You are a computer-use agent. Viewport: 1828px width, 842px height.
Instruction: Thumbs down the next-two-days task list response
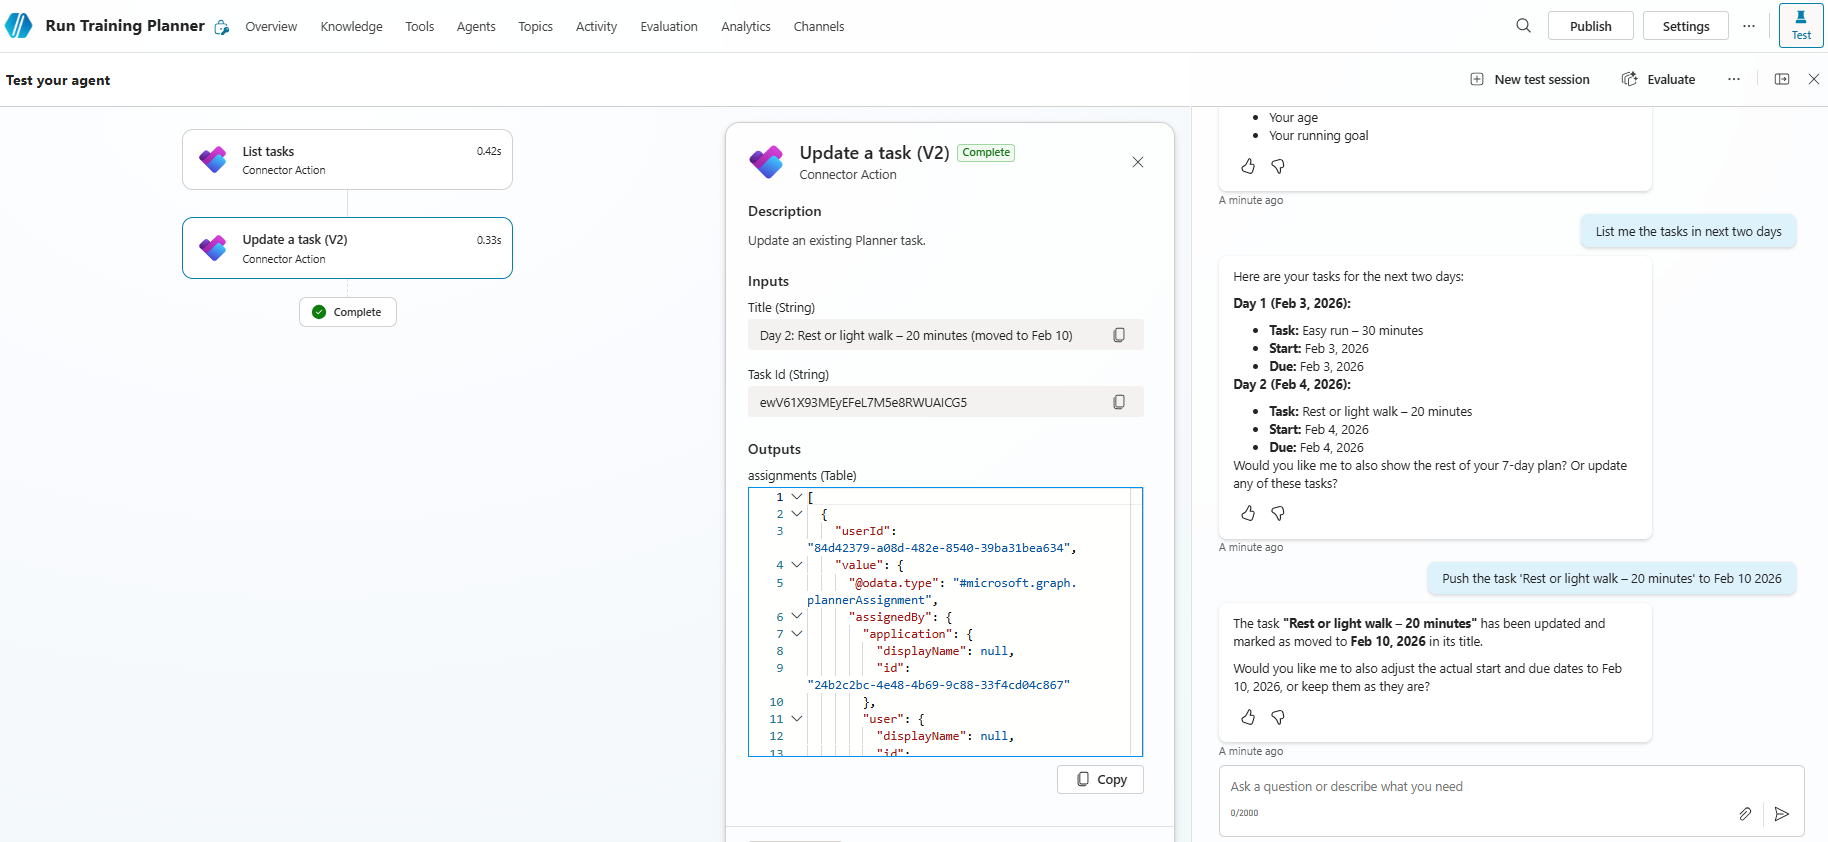pos(1278,513)
